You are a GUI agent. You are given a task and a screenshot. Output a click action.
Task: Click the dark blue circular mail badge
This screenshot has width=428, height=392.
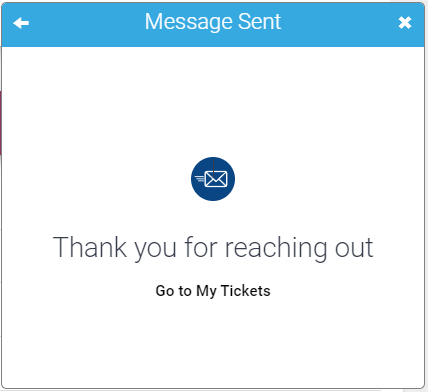tap(213, 179)
